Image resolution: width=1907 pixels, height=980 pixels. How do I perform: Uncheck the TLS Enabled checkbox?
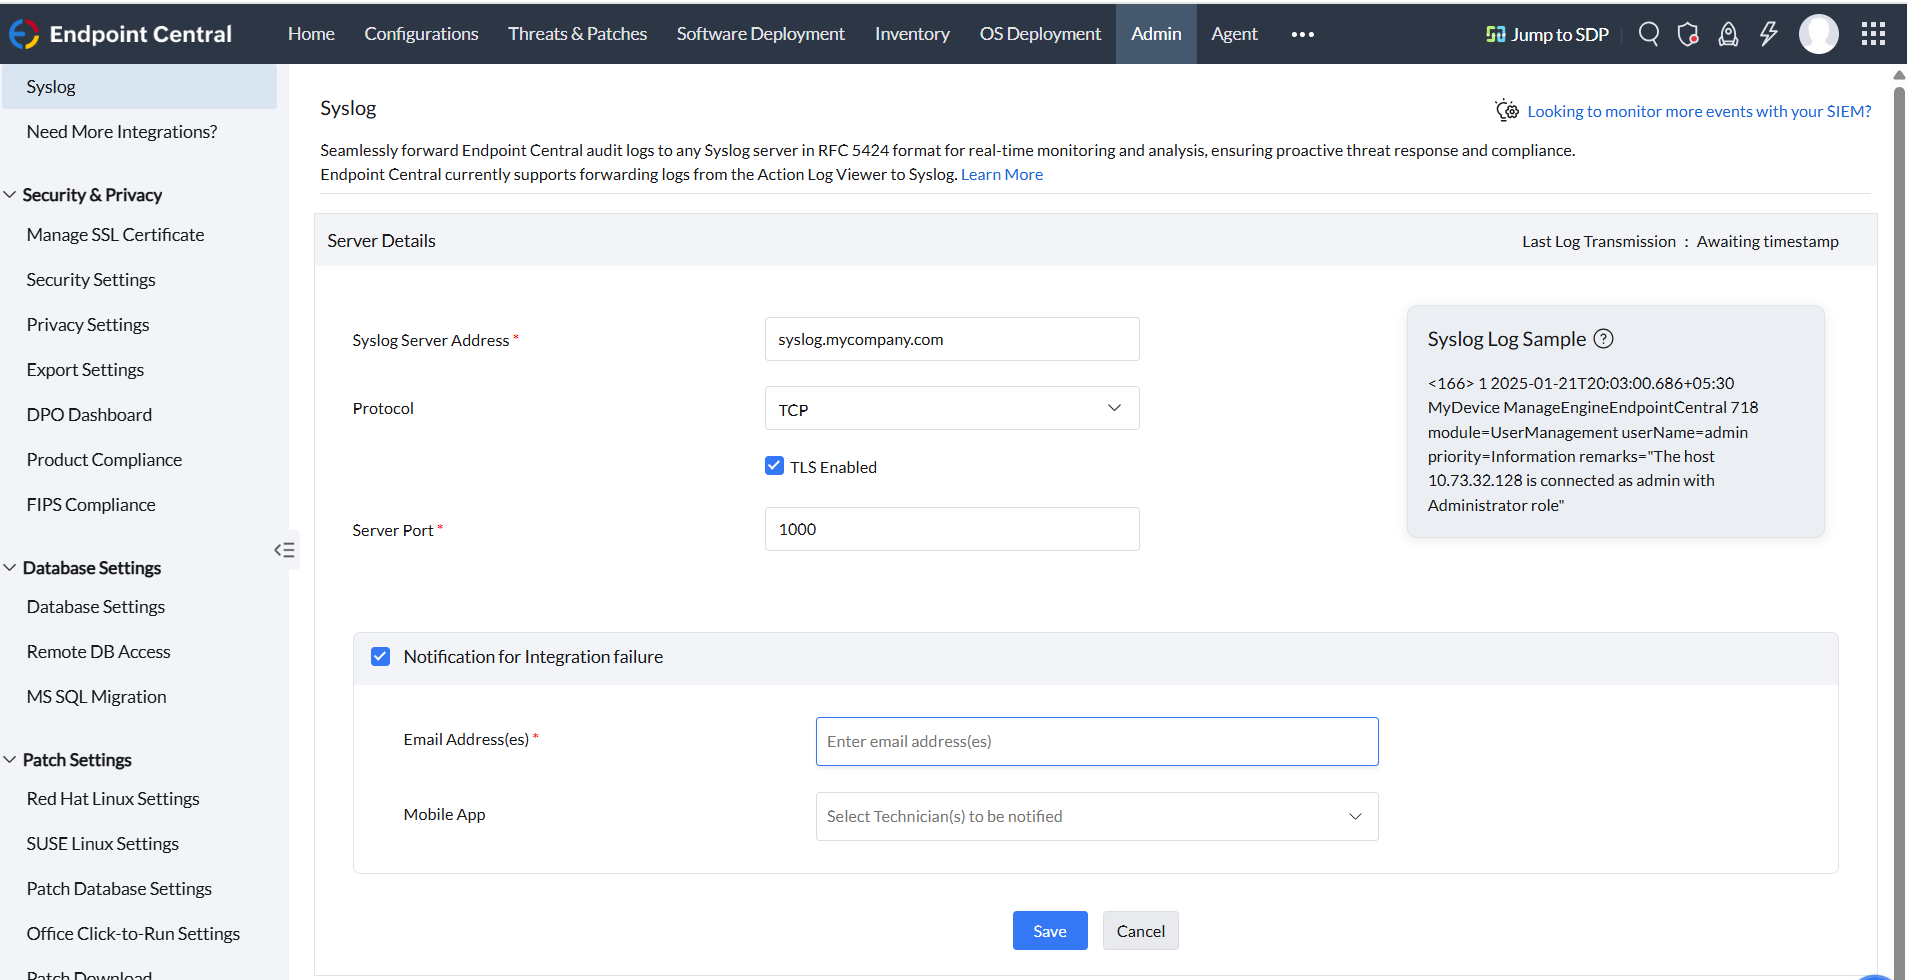[774, 466]
